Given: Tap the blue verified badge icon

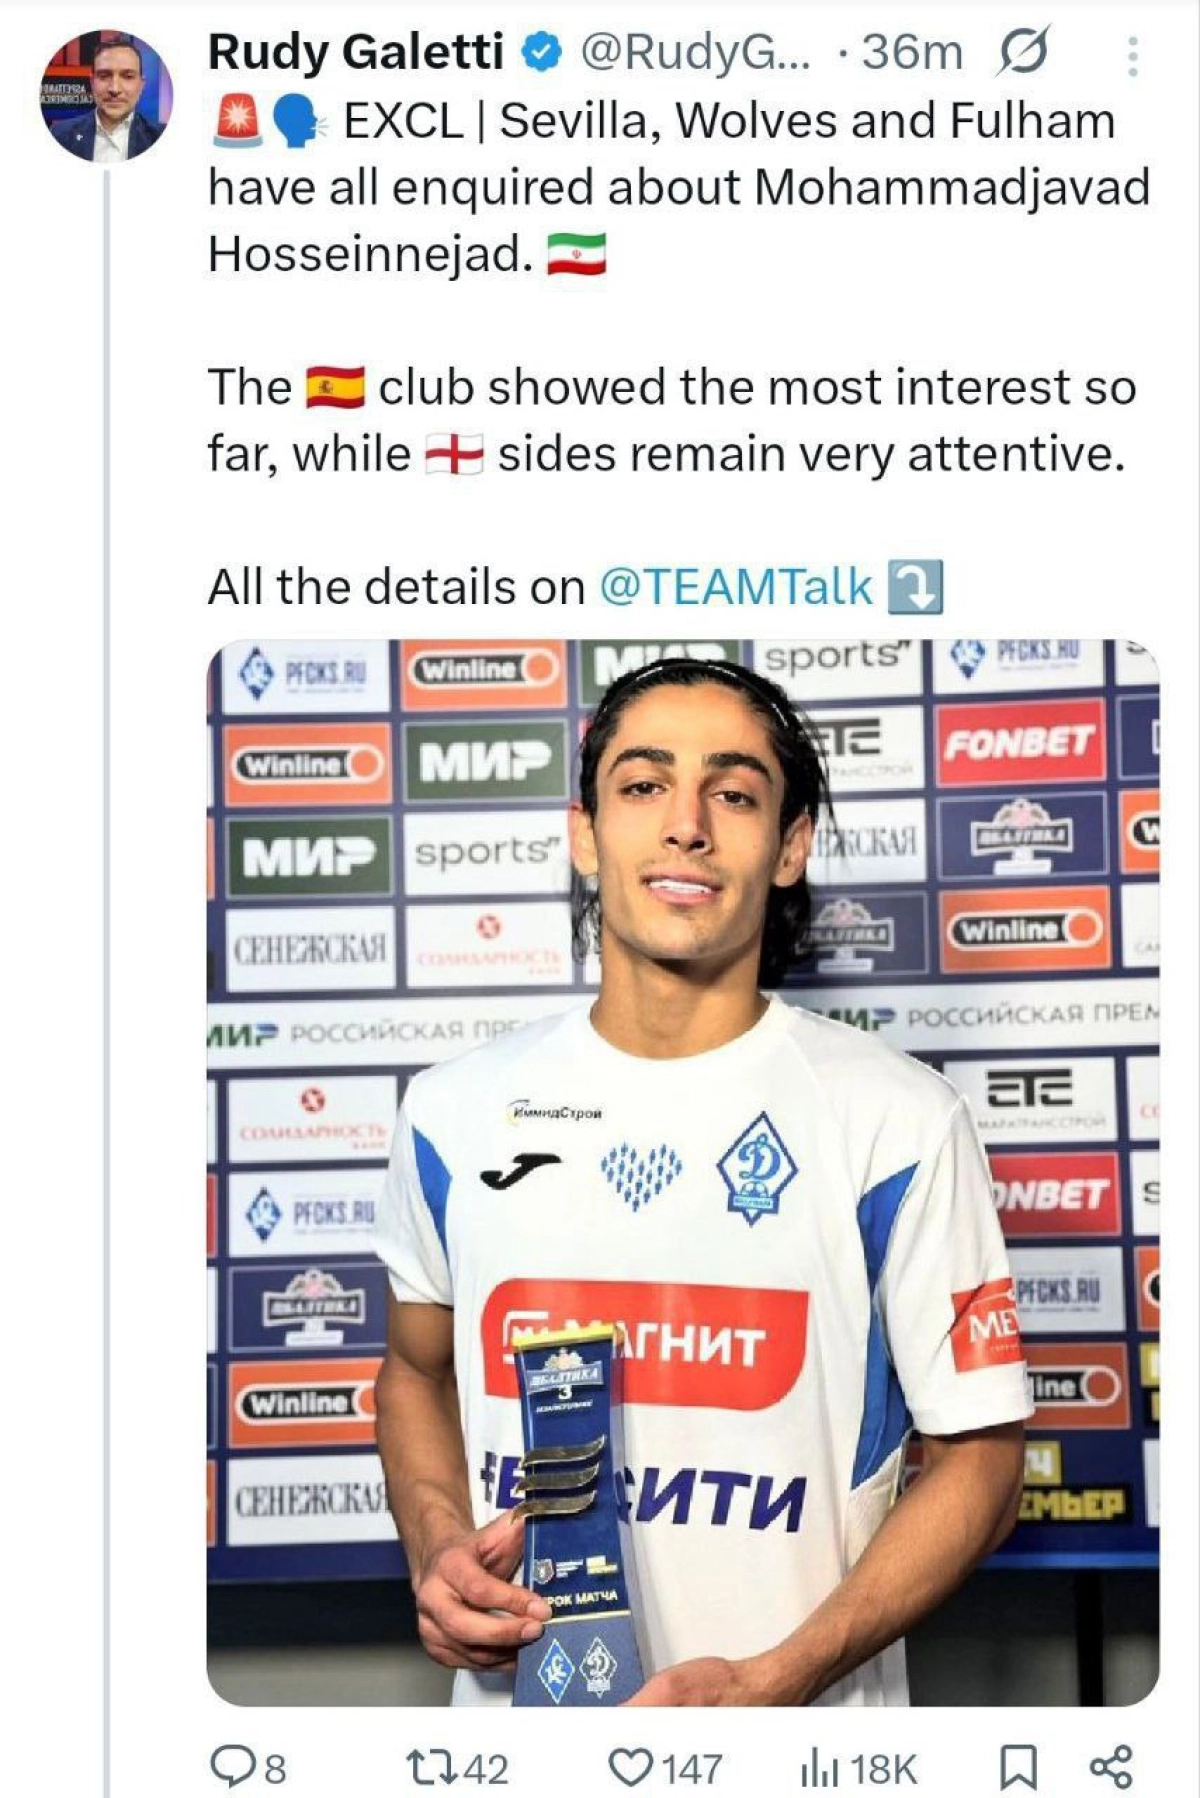Looking at the screenshot, I should (540, 54).
